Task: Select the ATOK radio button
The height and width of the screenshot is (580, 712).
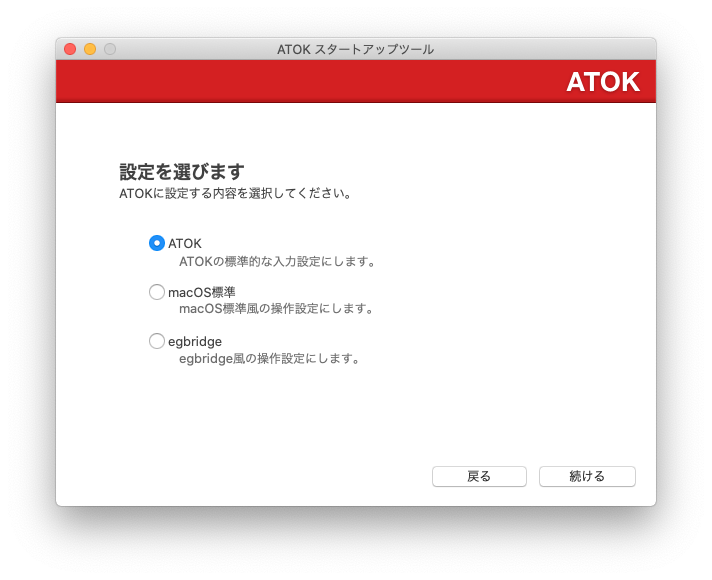Action: 157,243
